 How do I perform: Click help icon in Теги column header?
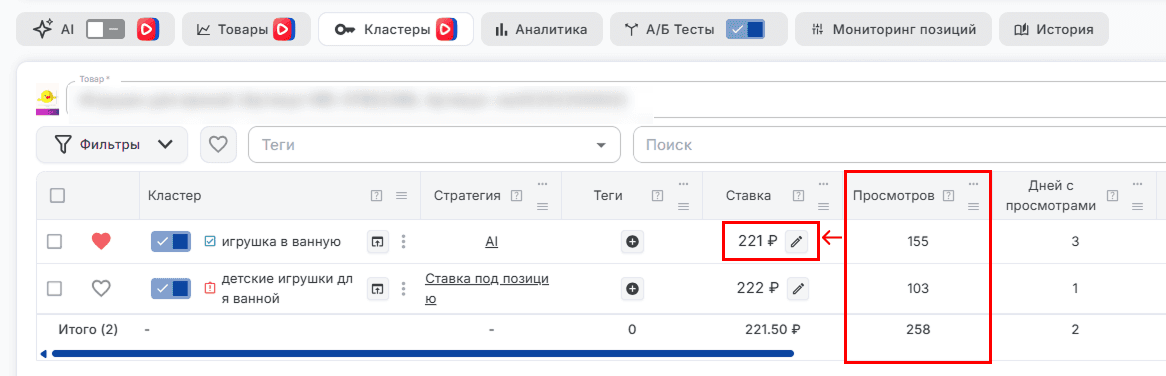click(657, 195)
